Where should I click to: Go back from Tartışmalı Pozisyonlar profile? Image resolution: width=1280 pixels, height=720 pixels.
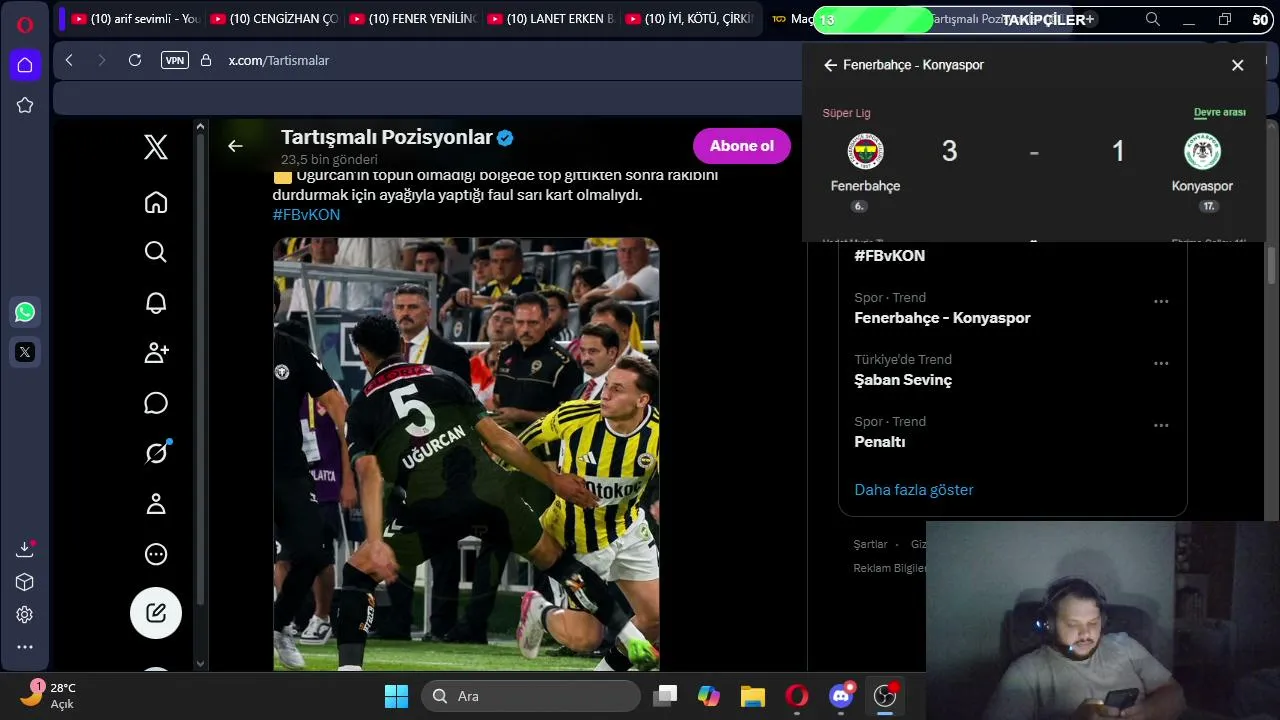235,146
